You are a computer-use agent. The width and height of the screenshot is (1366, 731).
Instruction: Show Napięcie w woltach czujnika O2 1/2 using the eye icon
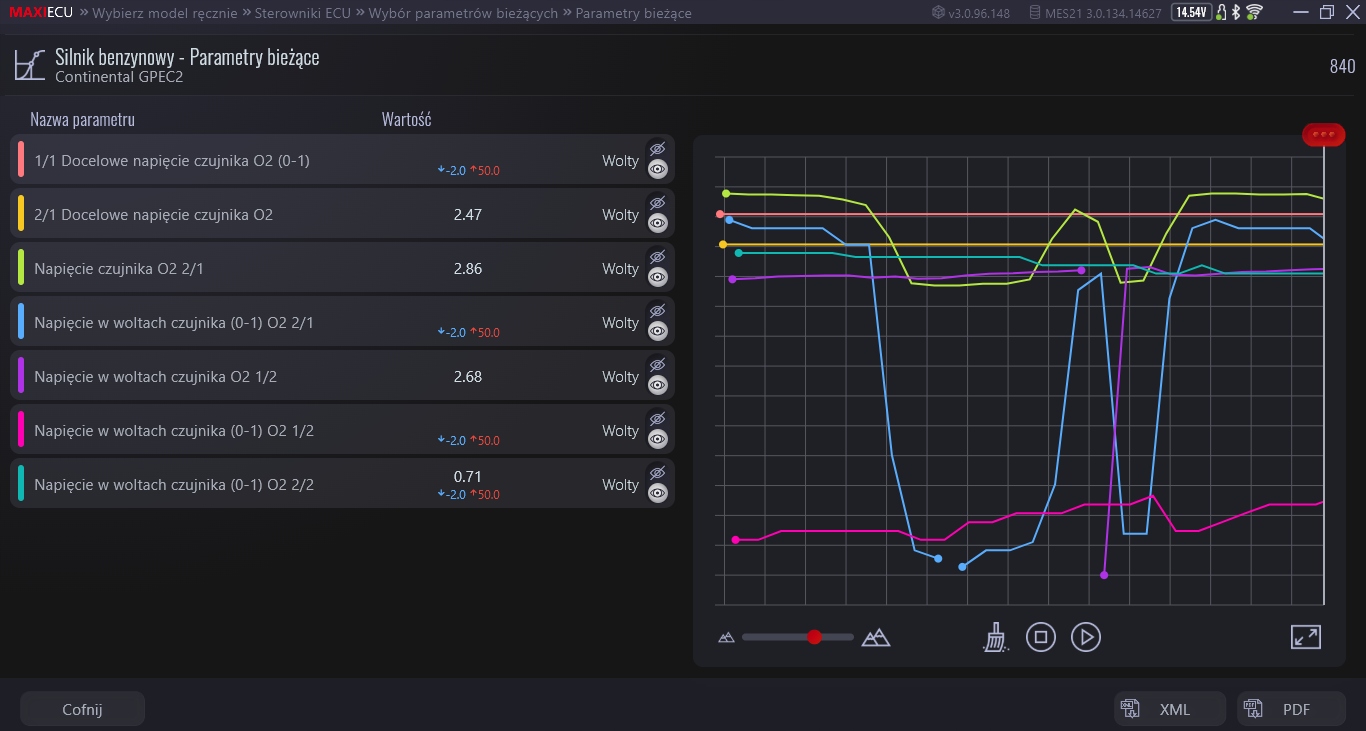[x=657, y=385]
